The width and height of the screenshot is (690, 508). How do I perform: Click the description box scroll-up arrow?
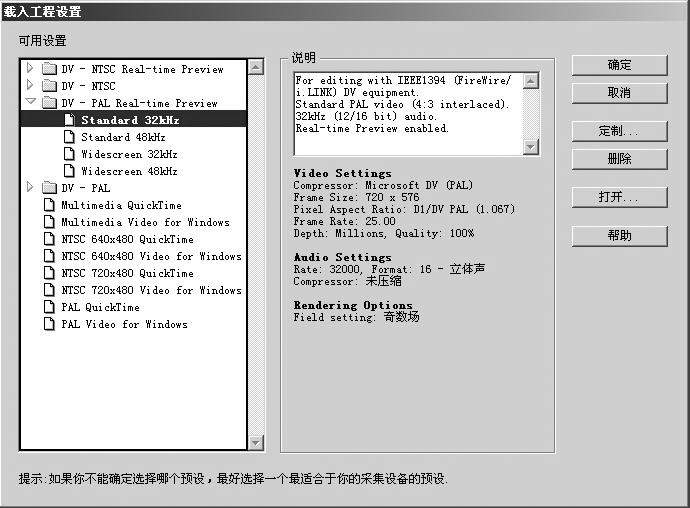tap(531, 81)
